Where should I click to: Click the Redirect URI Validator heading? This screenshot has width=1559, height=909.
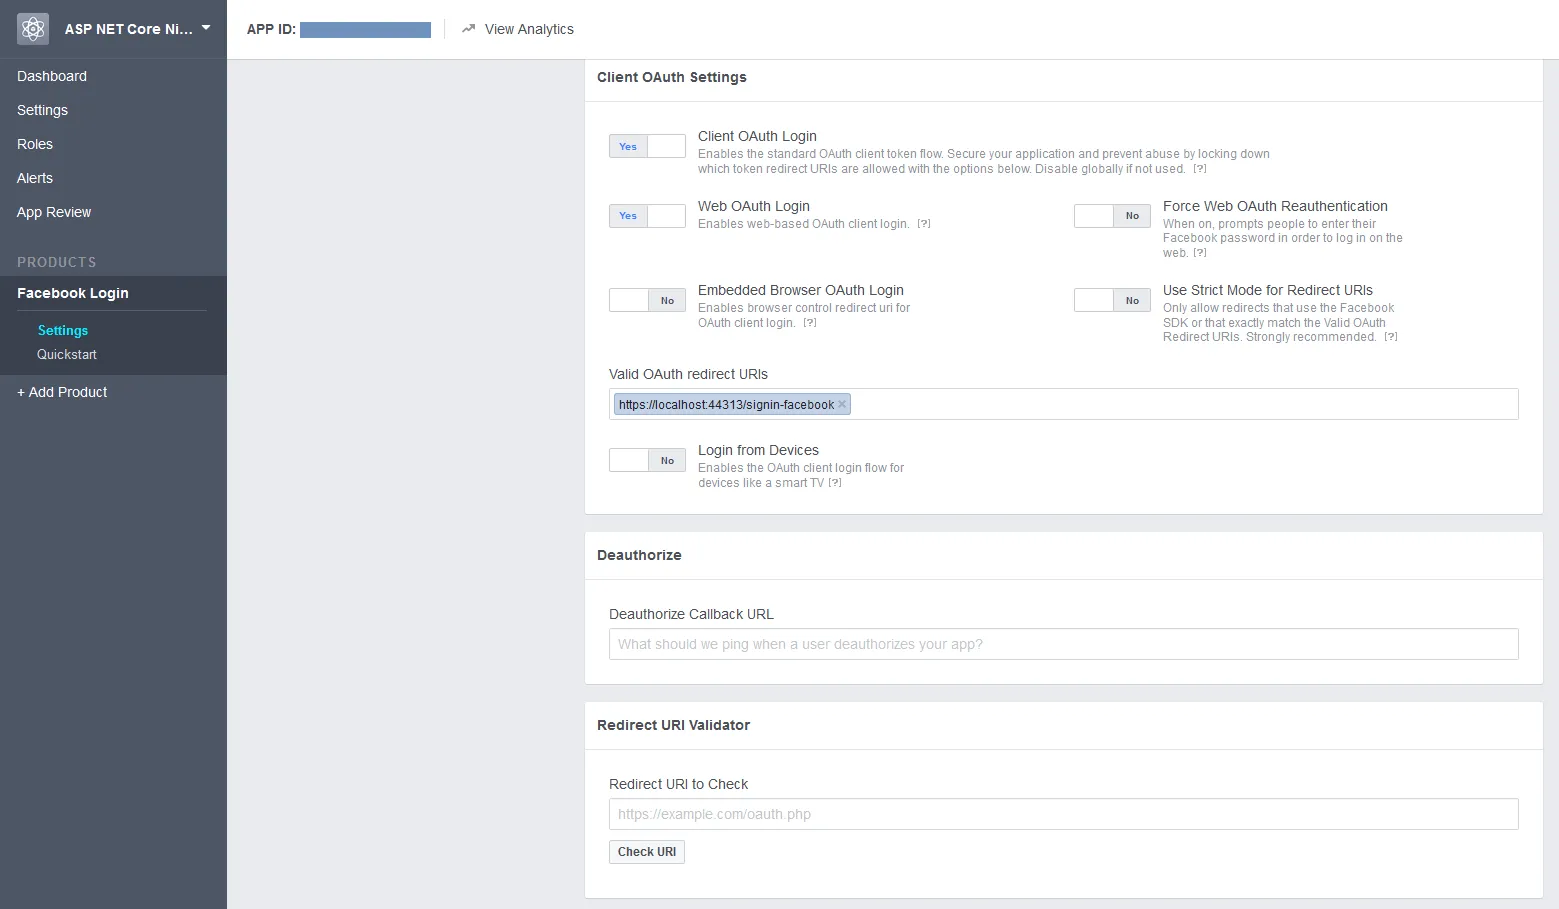tap(673, 725)
